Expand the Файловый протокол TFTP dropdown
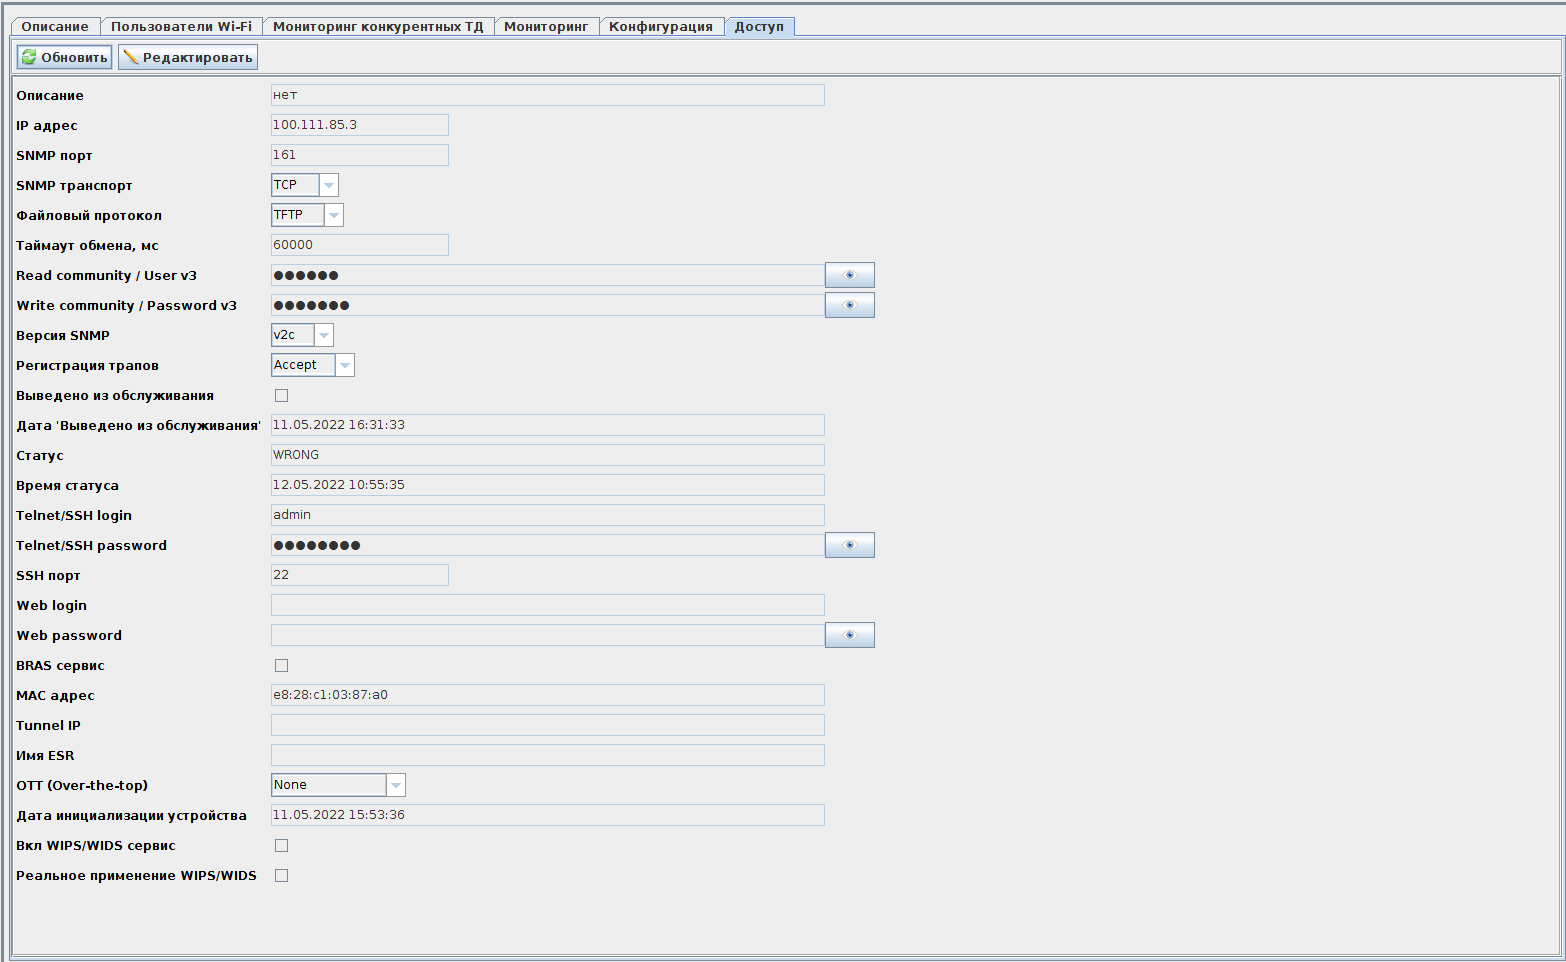 point(333,215)
